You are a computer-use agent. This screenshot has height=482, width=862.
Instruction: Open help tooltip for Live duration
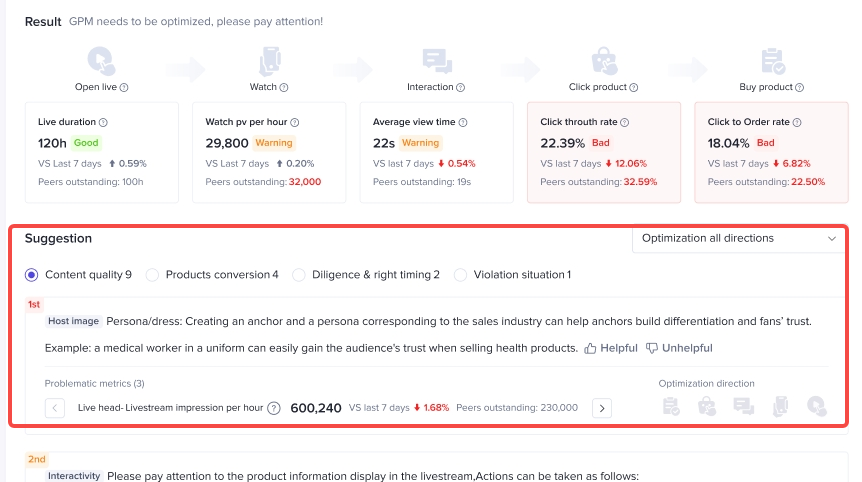(104, 122)
